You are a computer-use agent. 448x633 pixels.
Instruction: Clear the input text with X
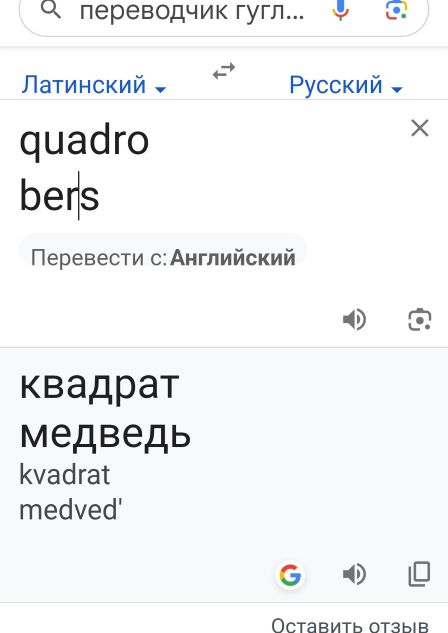click(x=420, y=128)
